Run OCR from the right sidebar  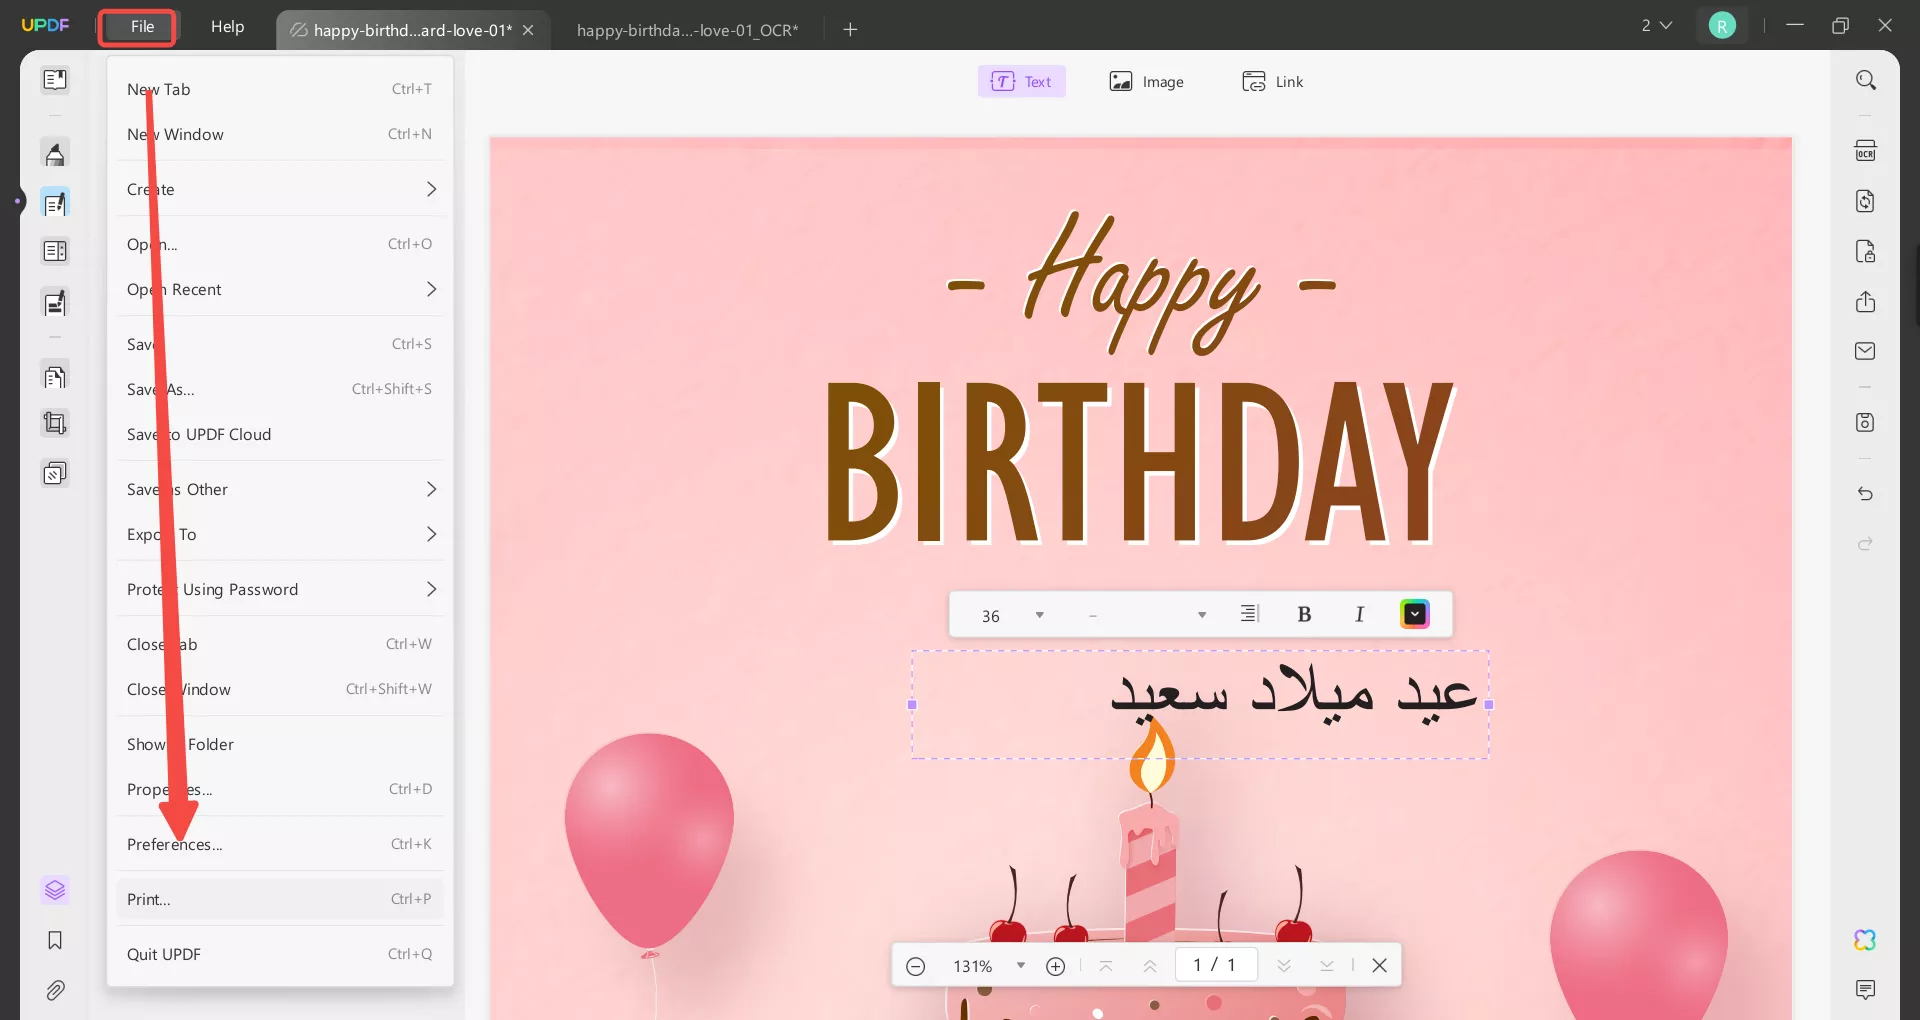1865,149
